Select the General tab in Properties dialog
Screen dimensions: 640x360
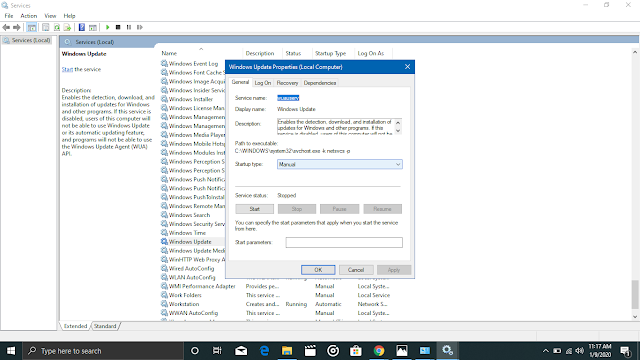click(240, 82)
